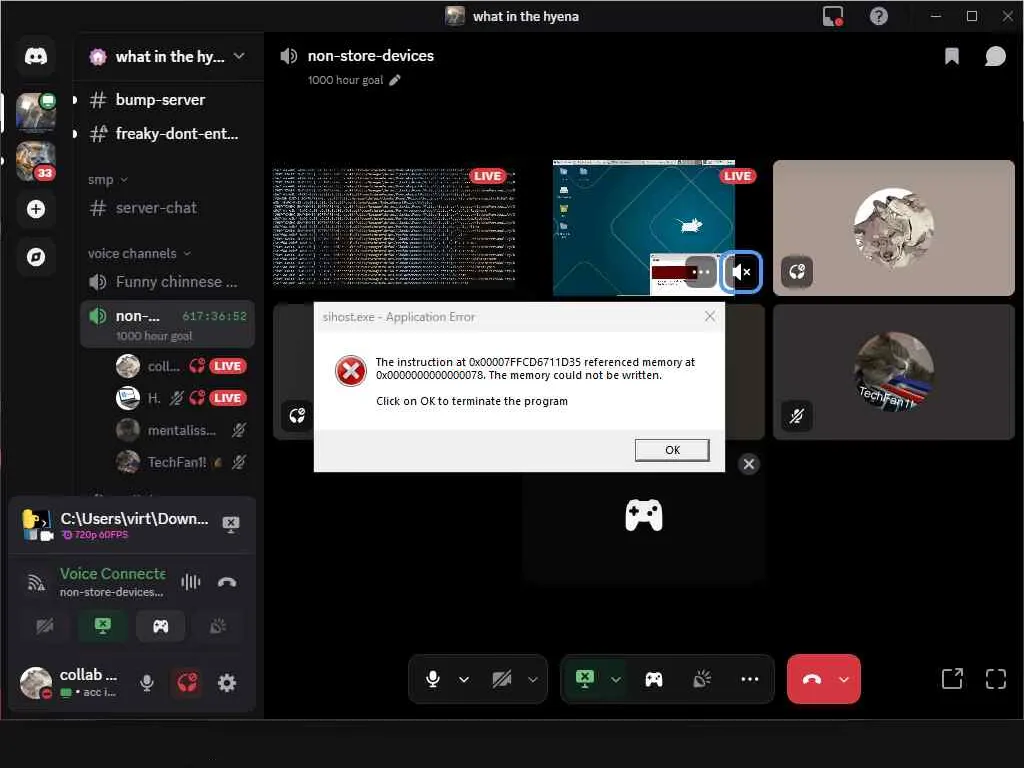Open channel bookmark icon in header
This screenshot has width=1024, height=768.
(x=952, y=56)
